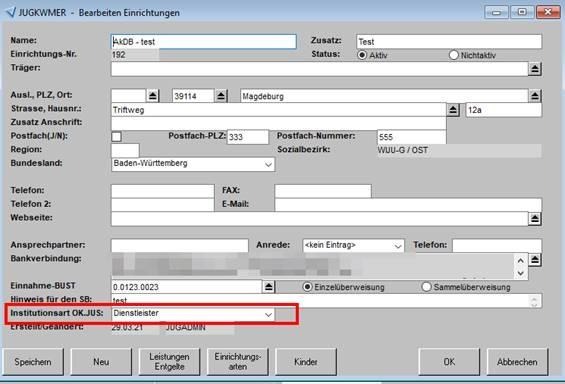Open the Ort Magdeburg lookup button
565x384 pixels.
pos(535,96)
